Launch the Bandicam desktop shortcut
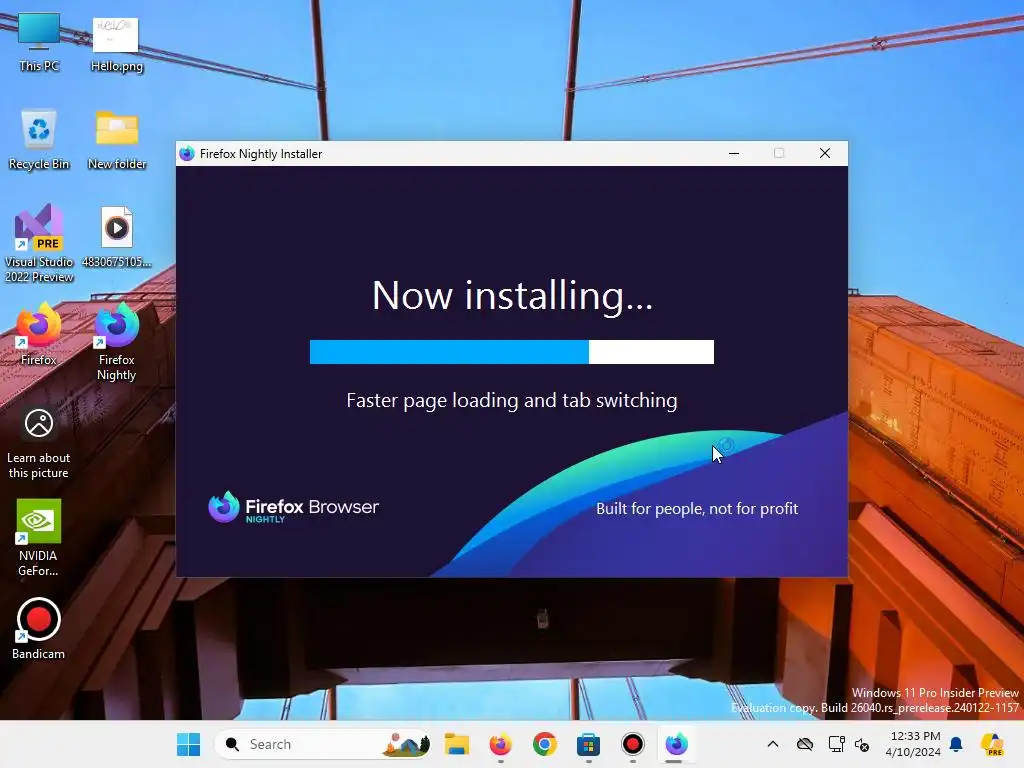 [x=39, y=628]
